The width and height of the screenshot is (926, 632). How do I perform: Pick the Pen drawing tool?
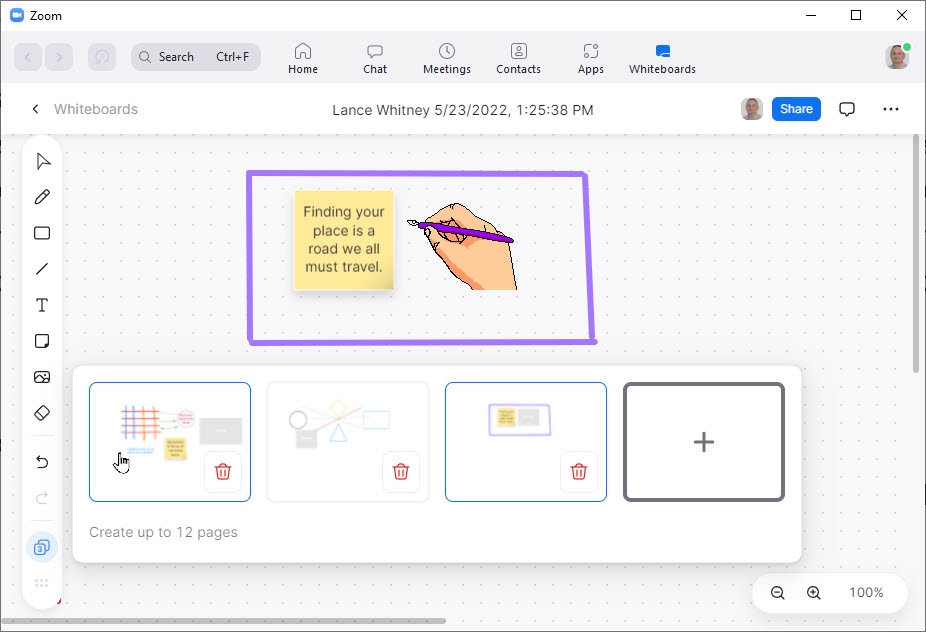click(x=42, y=197)
